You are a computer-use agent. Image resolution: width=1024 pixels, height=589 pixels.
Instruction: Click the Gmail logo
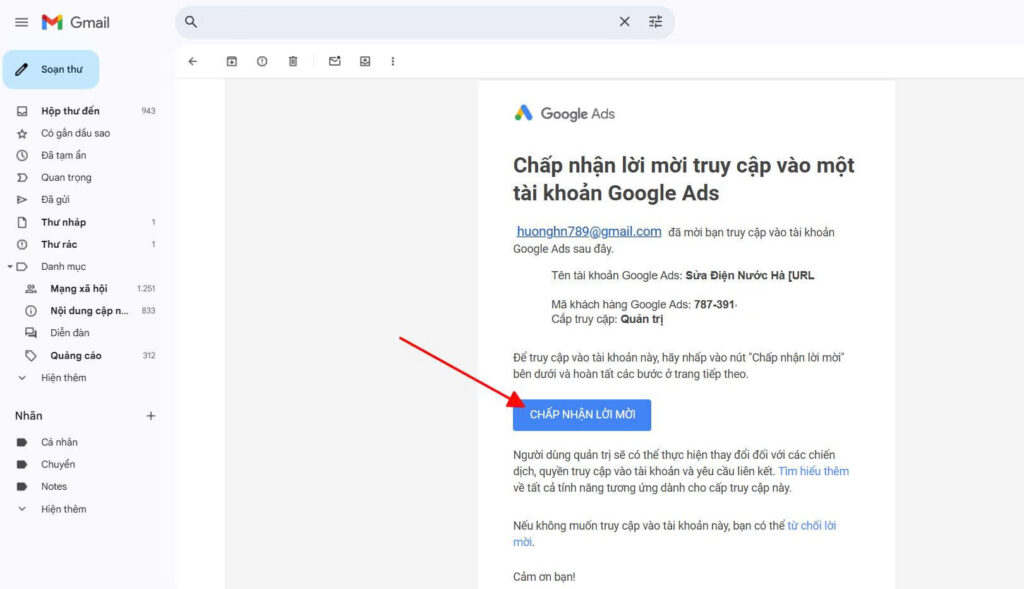tap(76, 22)
